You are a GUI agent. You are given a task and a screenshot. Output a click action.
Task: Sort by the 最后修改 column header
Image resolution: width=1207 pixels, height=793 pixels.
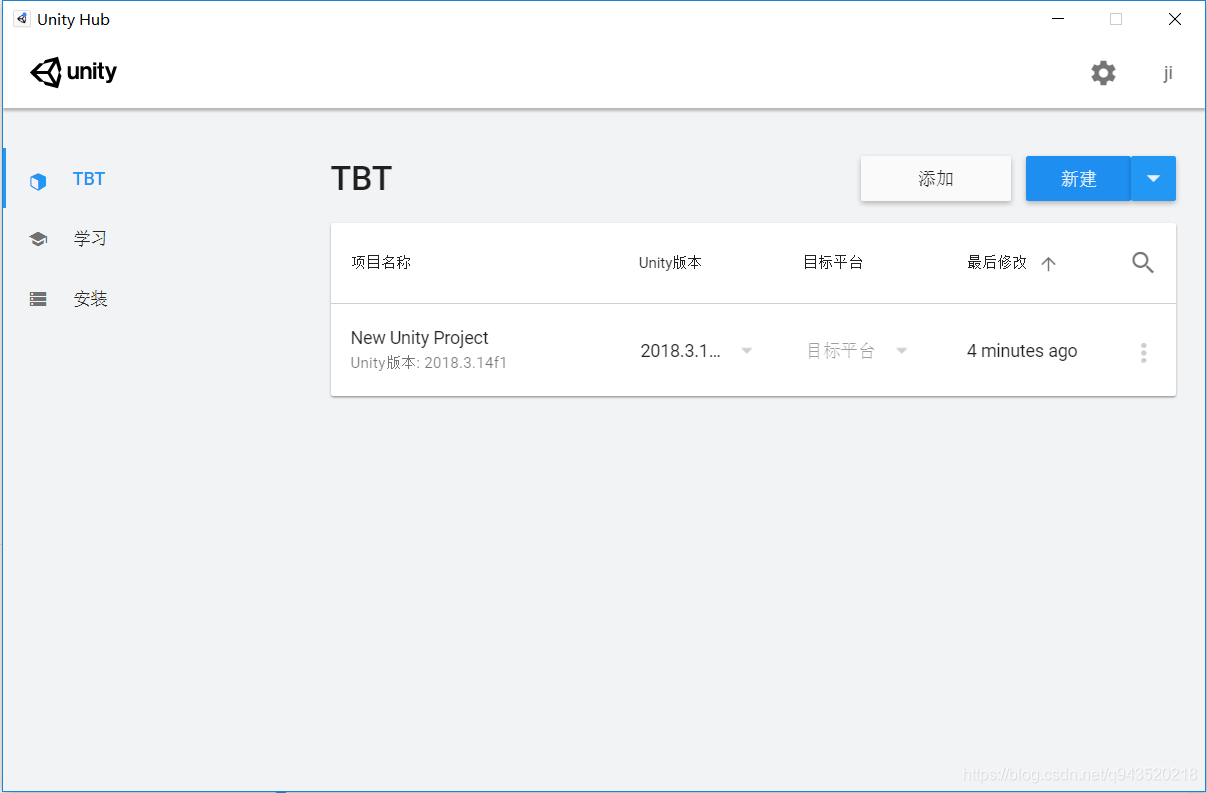point(997,263)
